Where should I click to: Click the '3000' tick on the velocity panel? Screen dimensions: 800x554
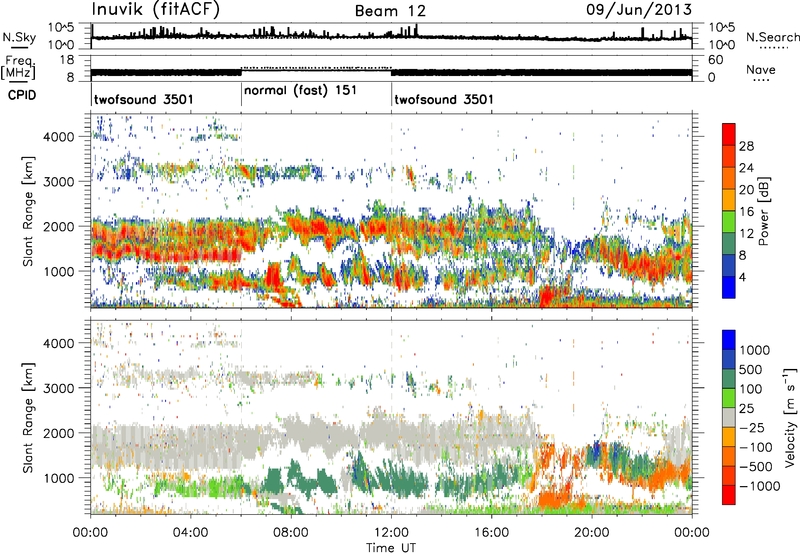(x=58, y=388)
